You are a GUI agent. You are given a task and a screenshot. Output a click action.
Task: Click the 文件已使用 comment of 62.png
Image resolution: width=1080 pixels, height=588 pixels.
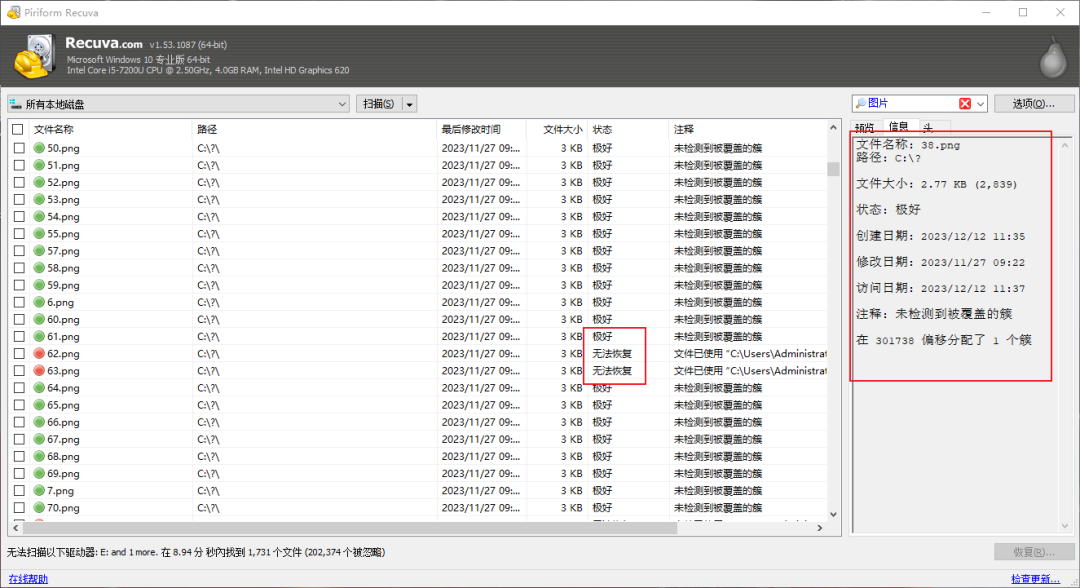[749, 353]
